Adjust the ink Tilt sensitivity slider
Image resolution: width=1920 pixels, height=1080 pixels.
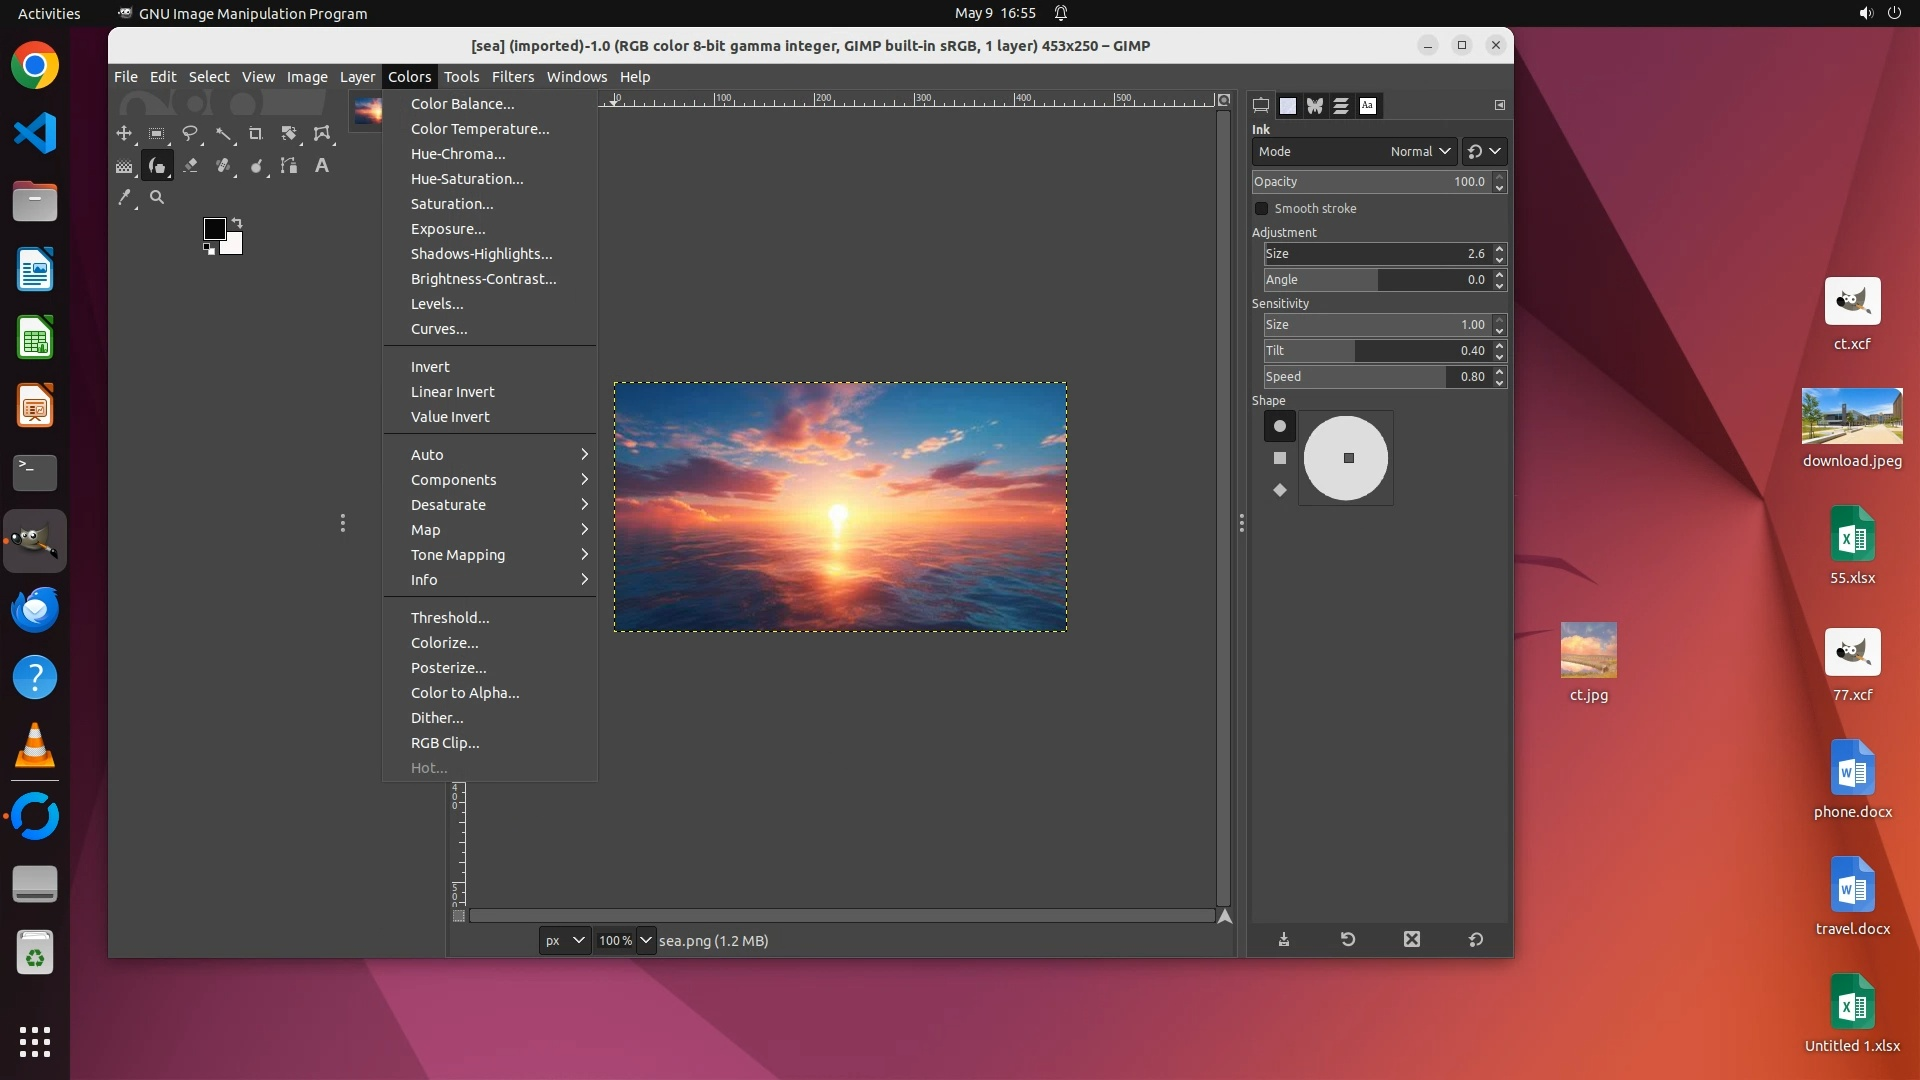pos(1376,351)
